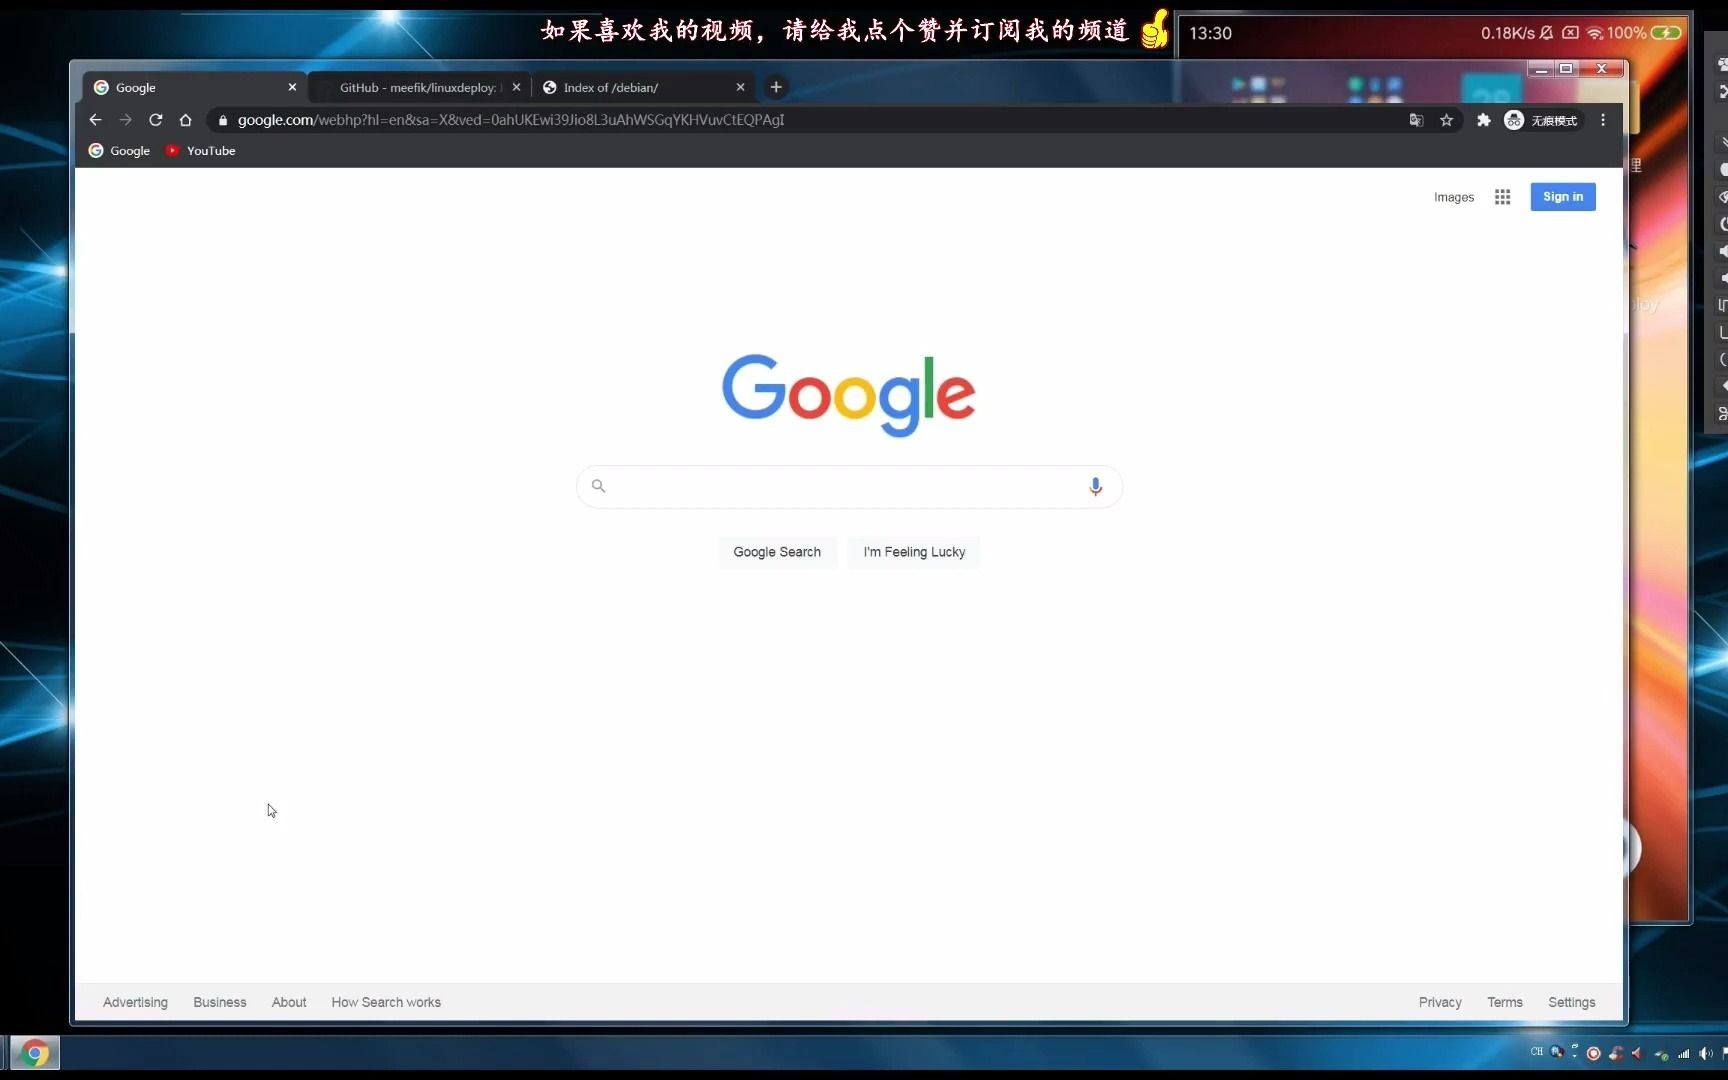Image resolution: width=1728 pixels, height=1080 pixels.
Task: Open the incognito profile button
Action: point(1542,120)
